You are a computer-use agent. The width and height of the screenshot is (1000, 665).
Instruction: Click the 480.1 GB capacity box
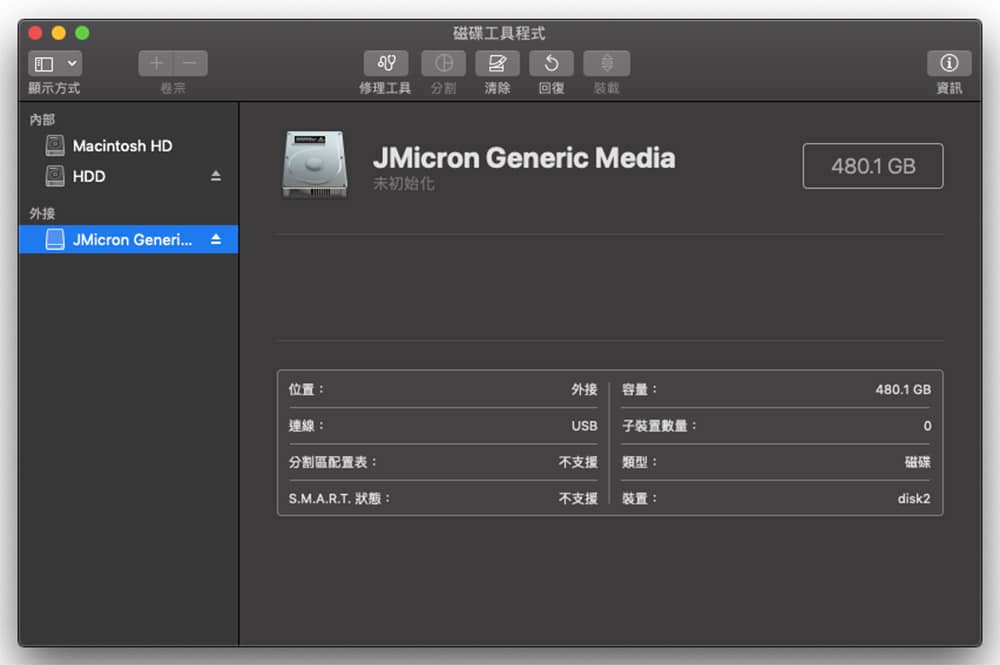(872, 166)
